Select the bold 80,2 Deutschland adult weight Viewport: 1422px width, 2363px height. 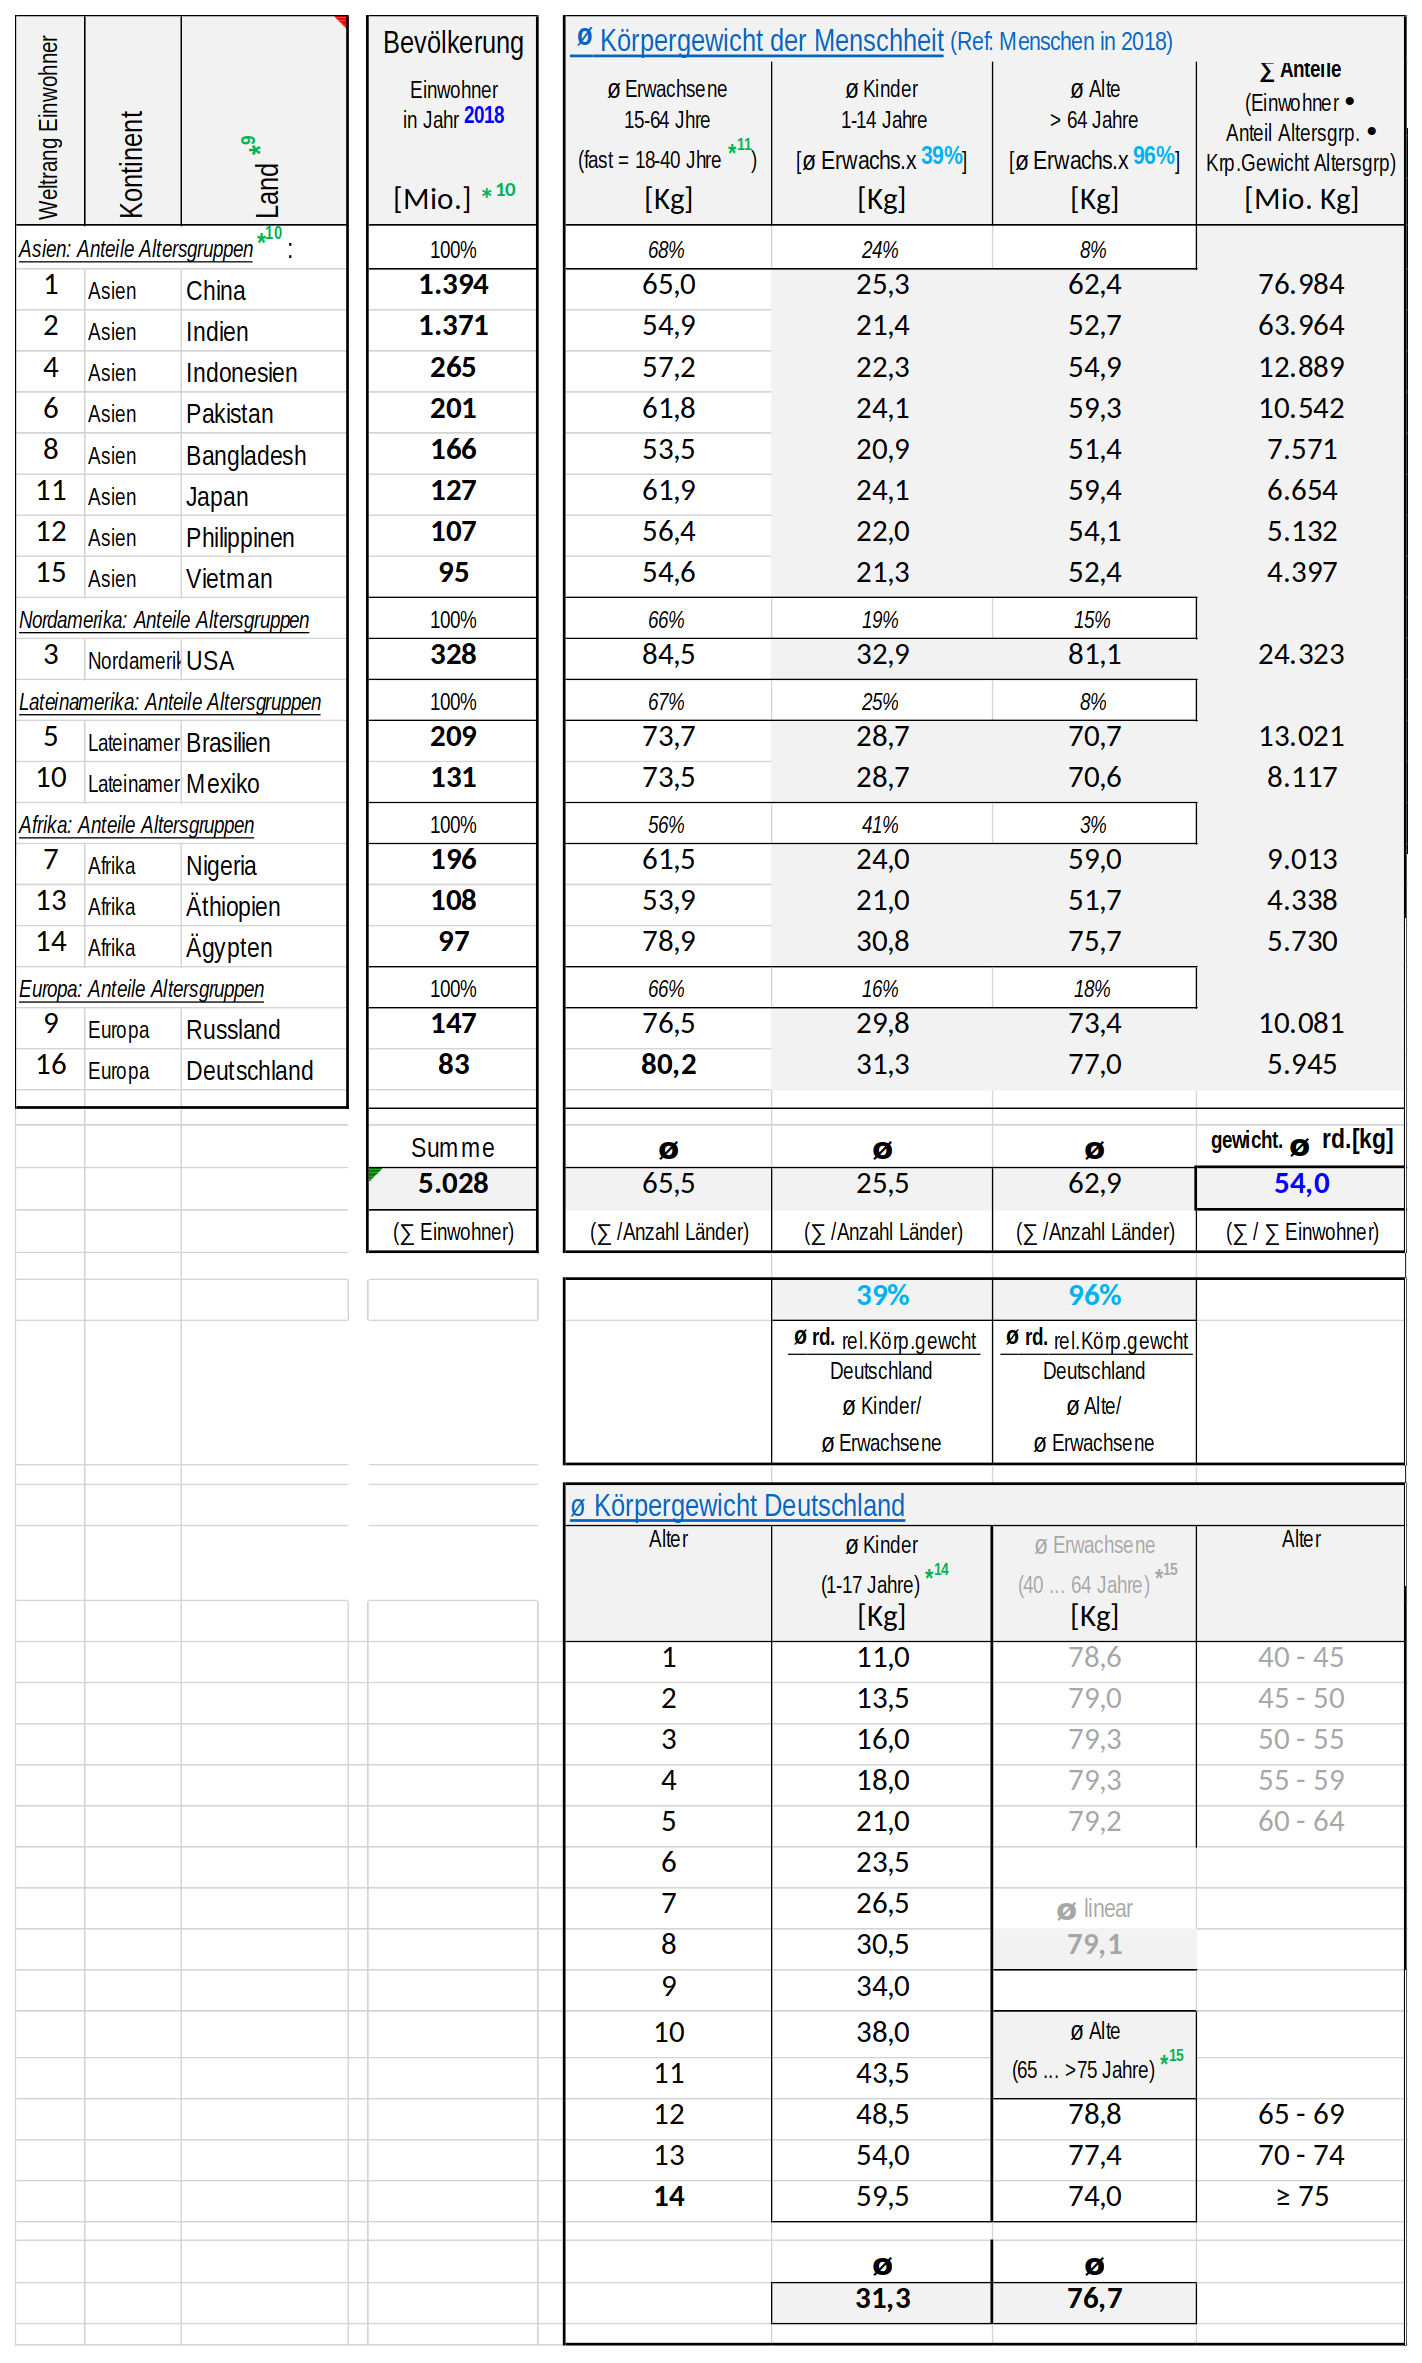click(x=668, y=1065)
